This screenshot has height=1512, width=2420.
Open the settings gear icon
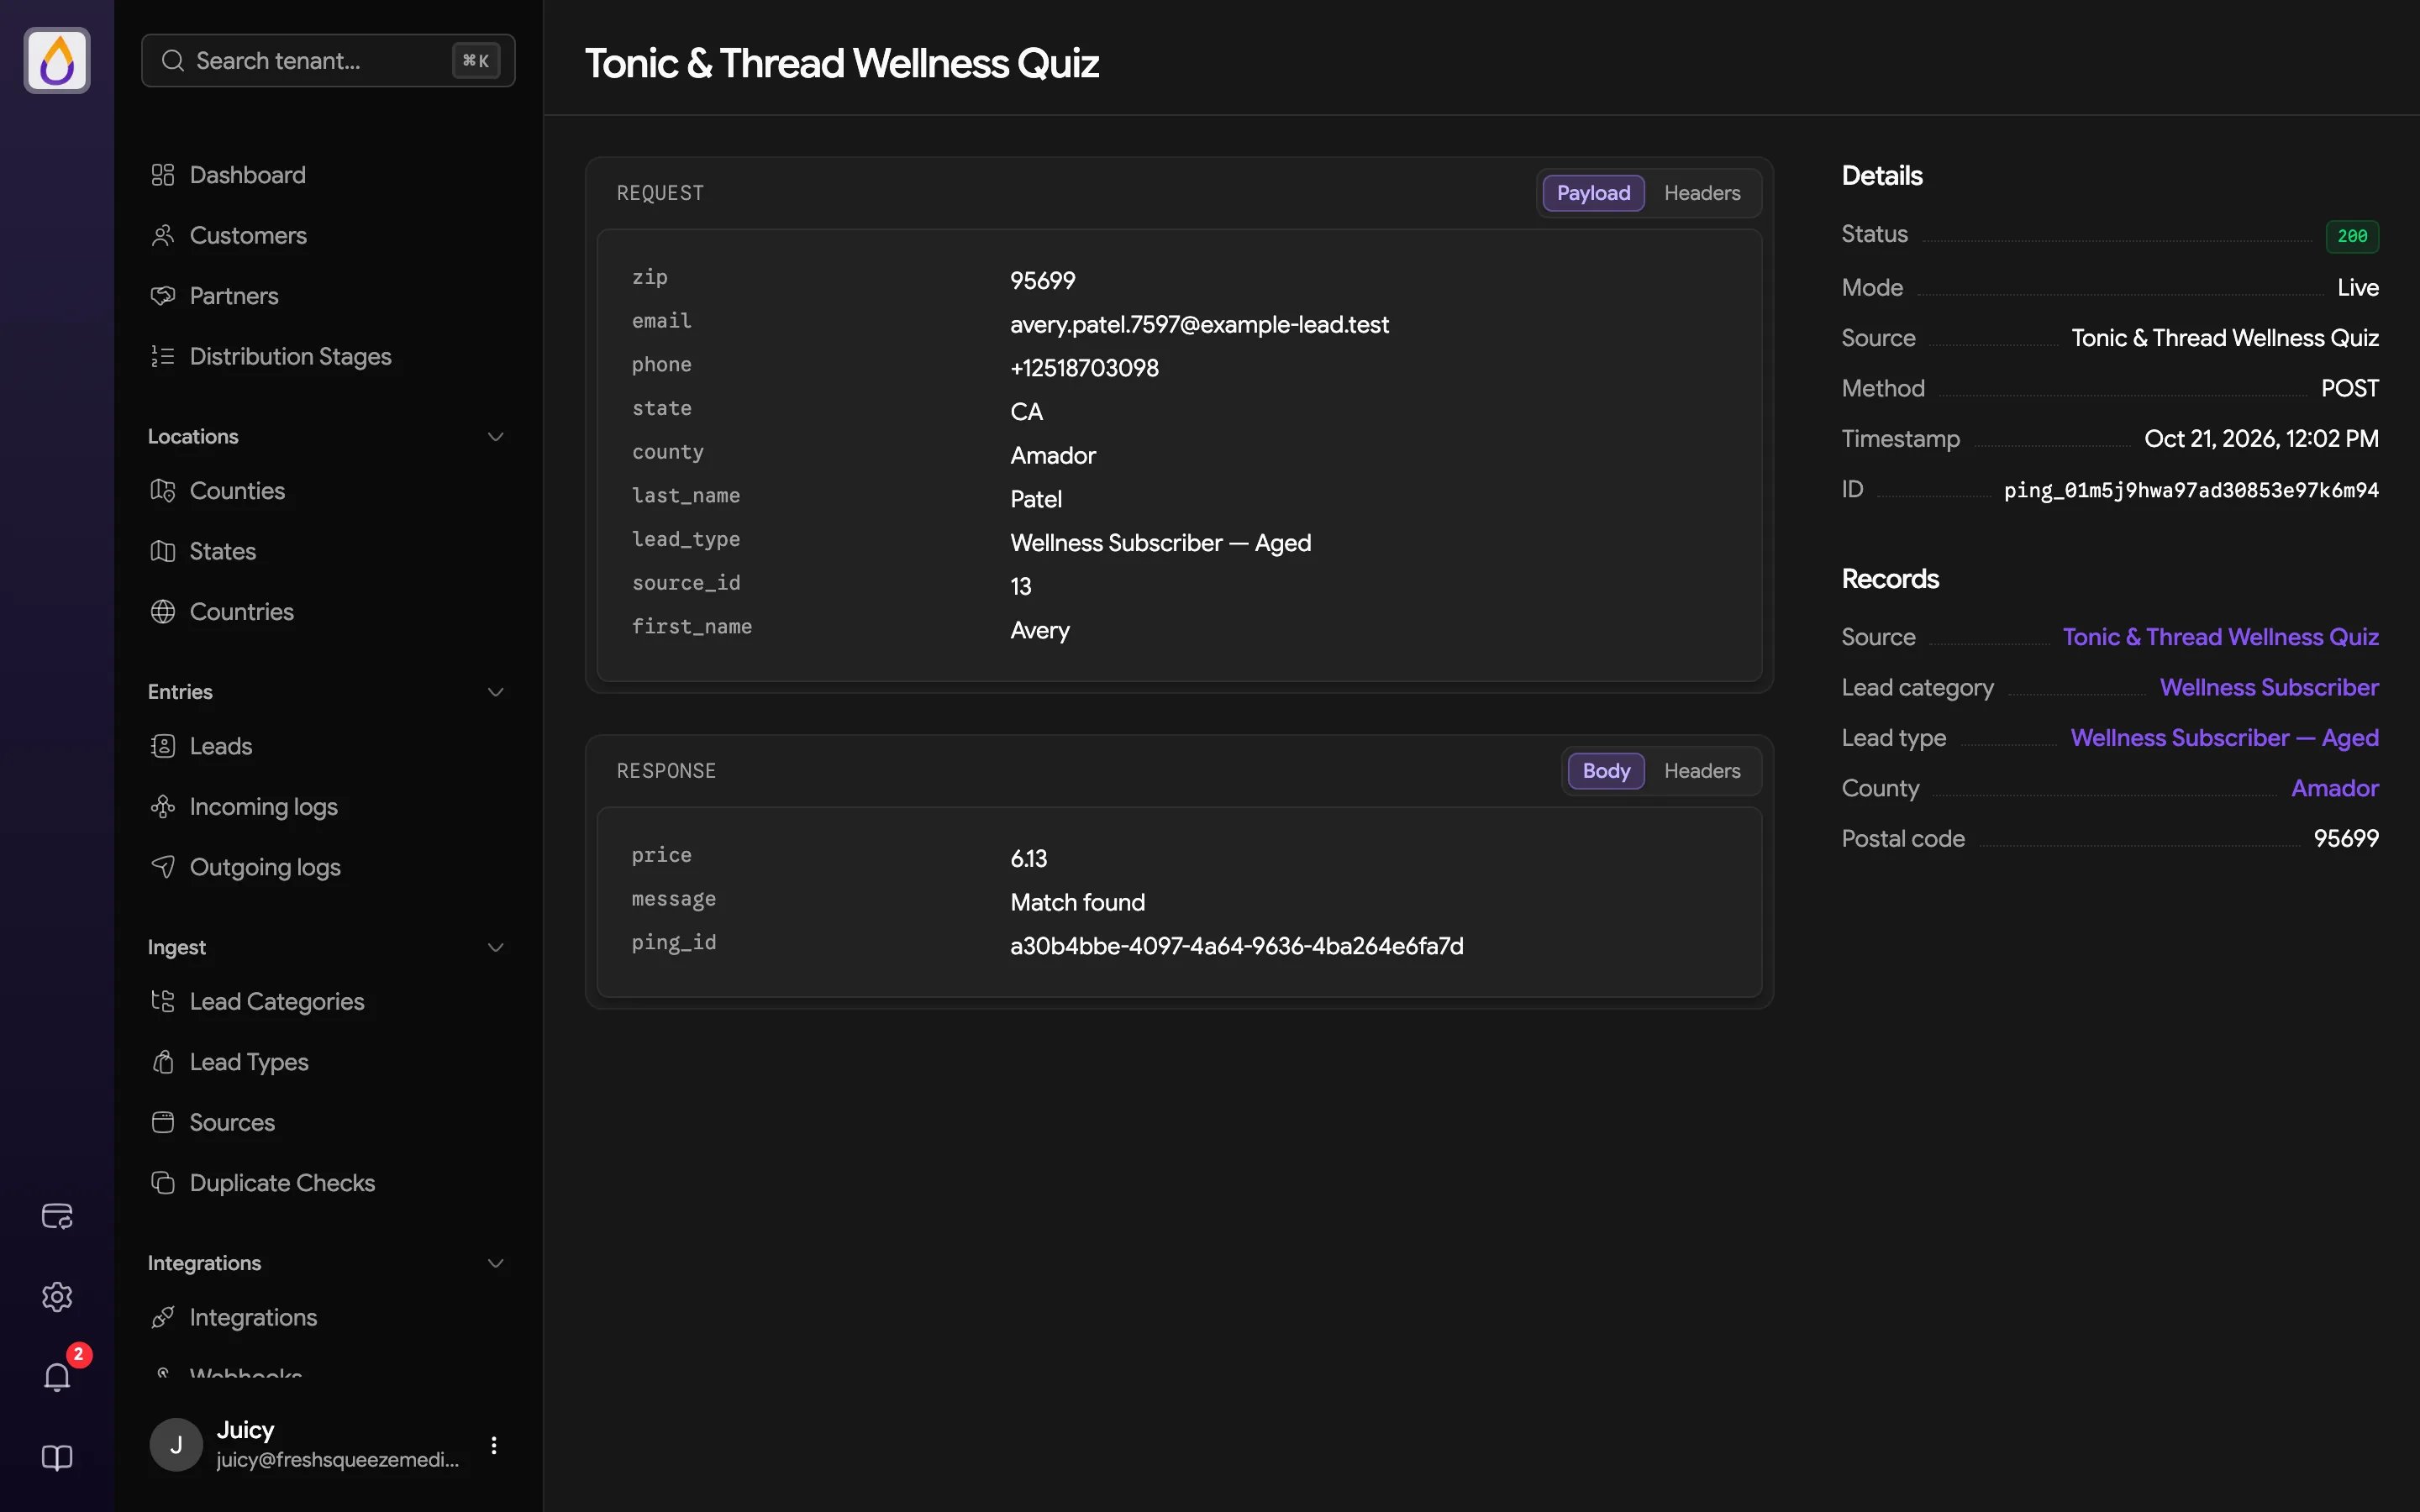(57, 1297)
